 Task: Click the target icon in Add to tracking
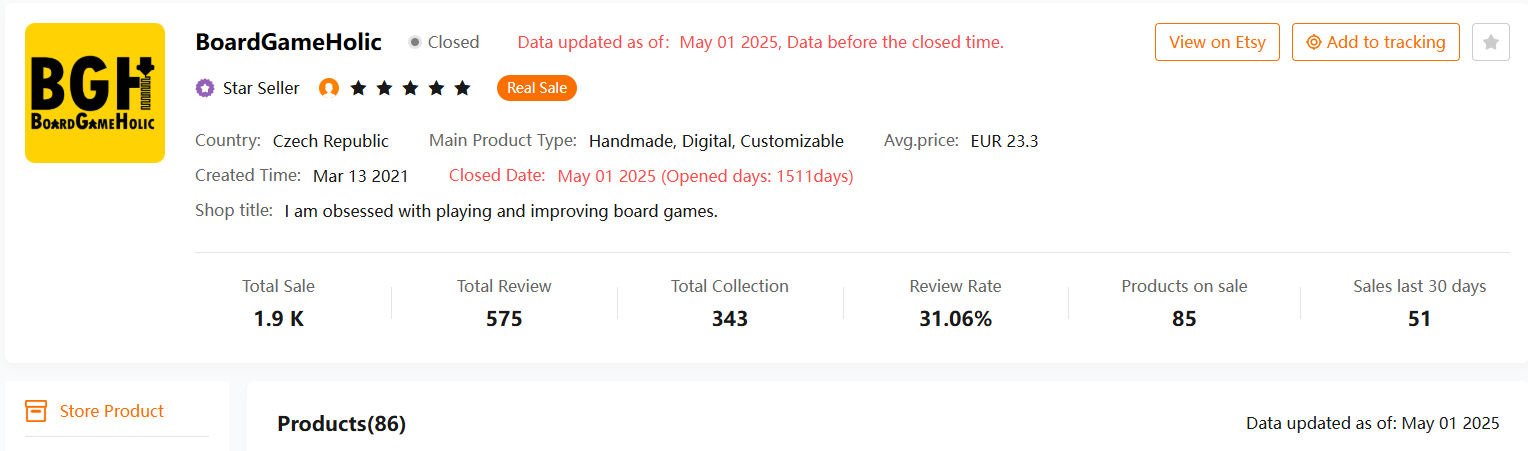[x=1314, y=42]
